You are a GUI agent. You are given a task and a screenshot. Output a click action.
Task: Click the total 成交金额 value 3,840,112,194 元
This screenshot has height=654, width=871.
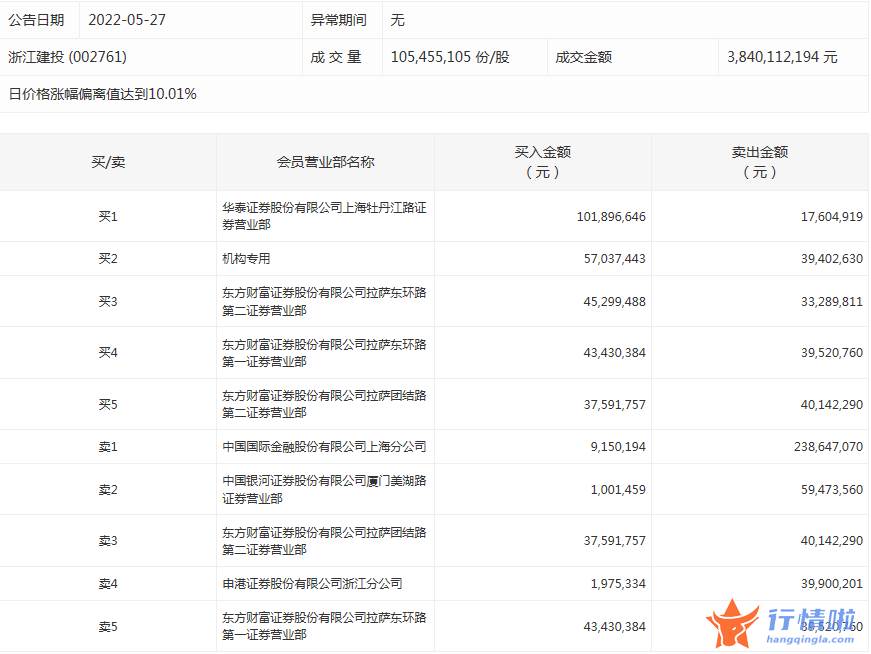coord(783,57)
